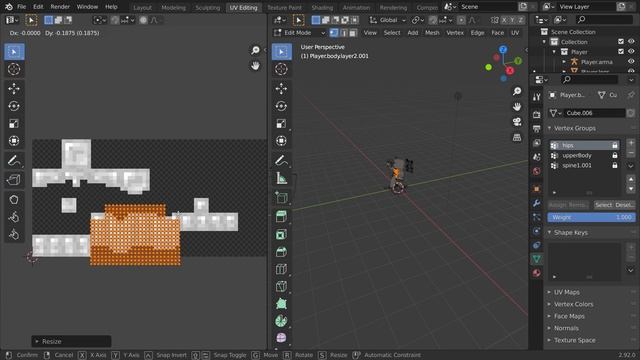Image resolution: width=640 pixels, height=360 pixels.
Task: Open the File menu
Action: tap(22, 7)
